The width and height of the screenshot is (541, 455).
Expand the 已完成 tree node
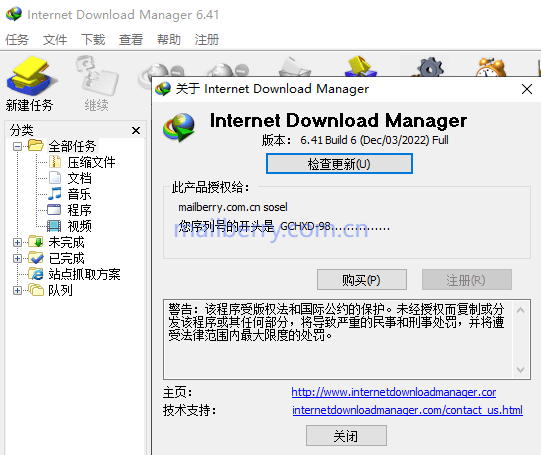(x=17, y=258)
